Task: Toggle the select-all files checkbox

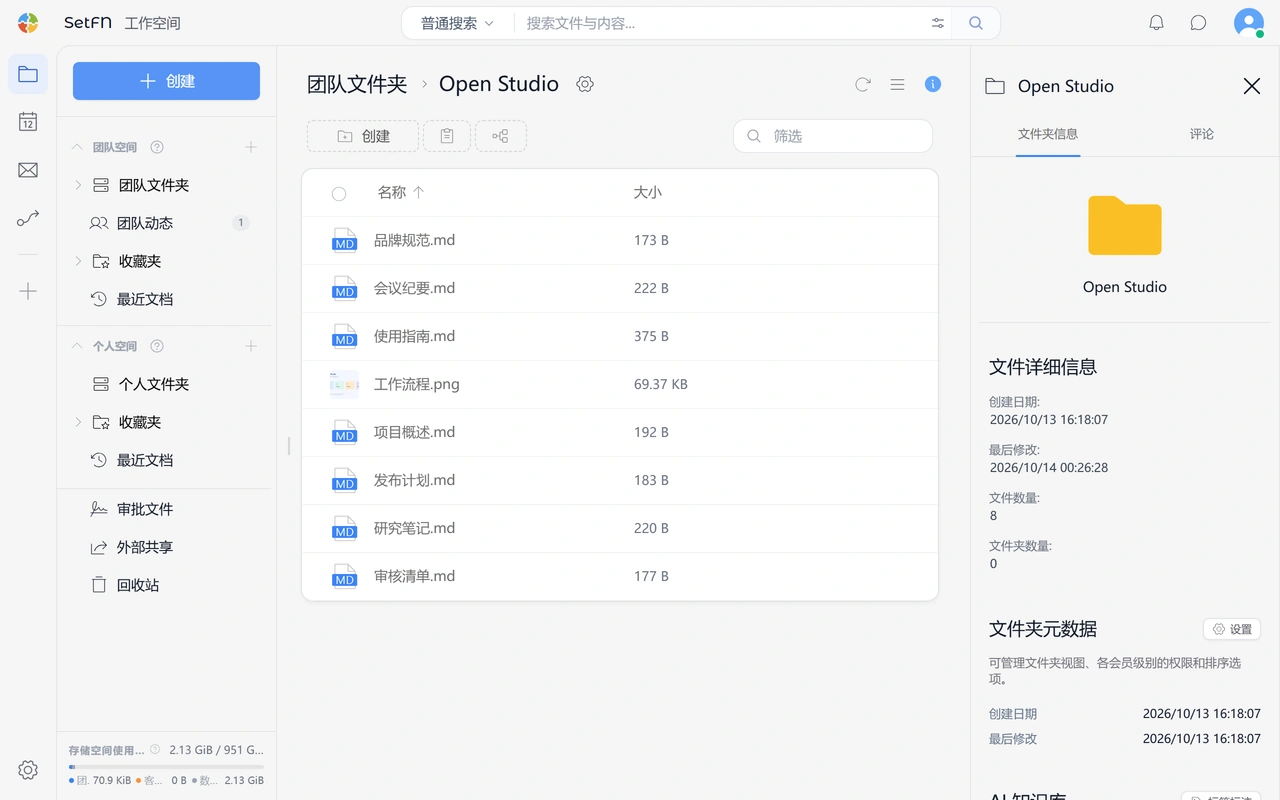Action: pos(339,193)
